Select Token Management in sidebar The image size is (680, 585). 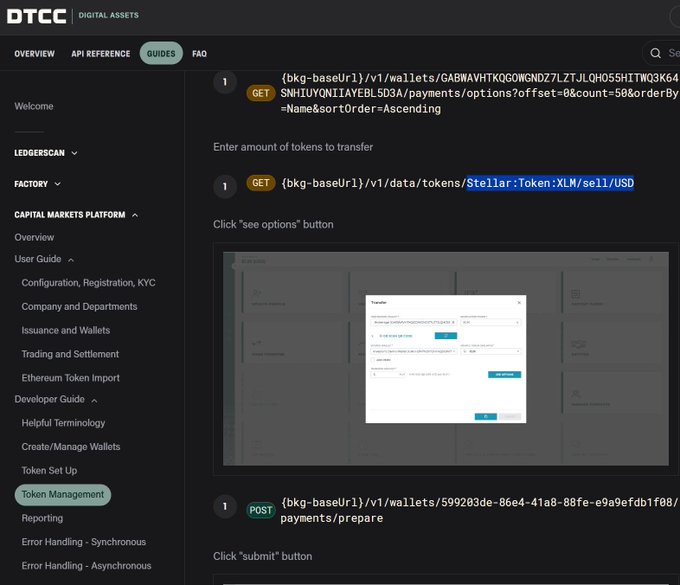(x=63, y=495)
